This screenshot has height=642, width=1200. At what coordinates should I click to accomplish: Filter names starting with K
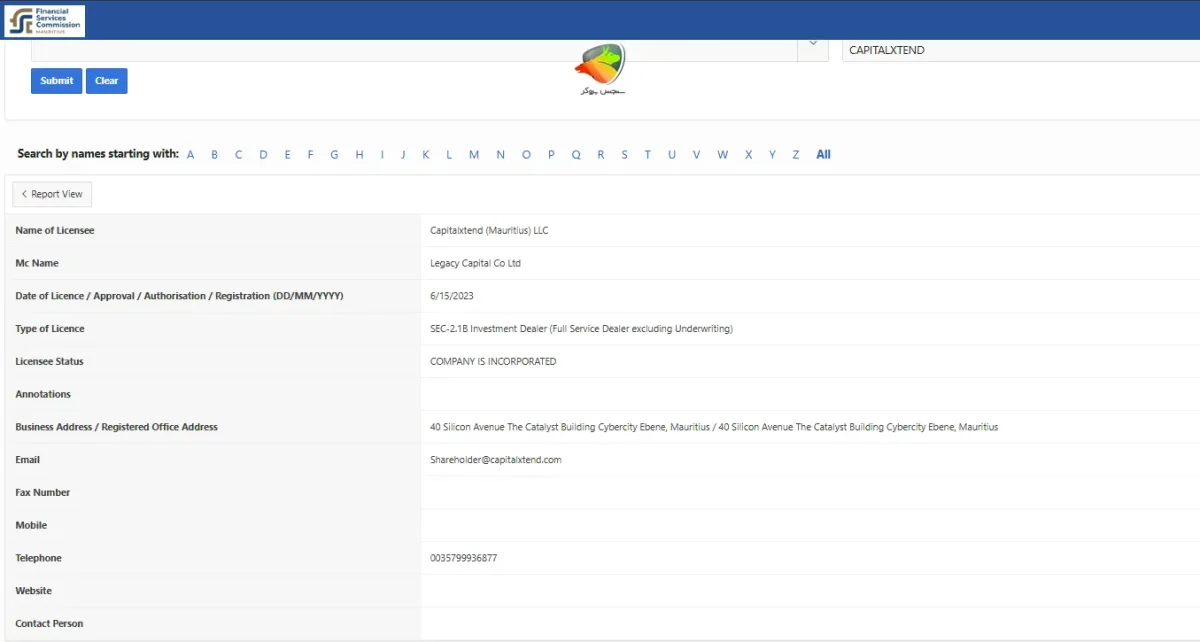click(x=426, y=154)
